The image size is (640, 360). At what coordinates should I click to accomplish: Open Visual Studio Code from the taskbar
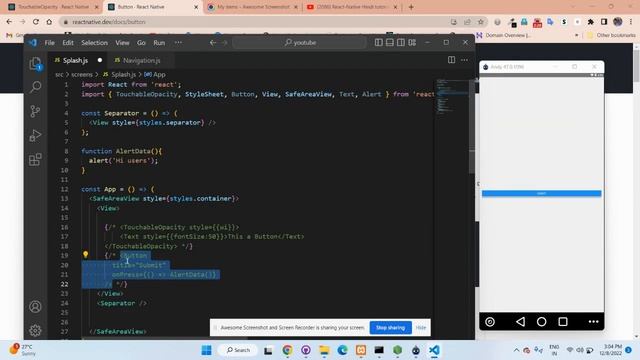pyautogui.click(x=434, y=350)
